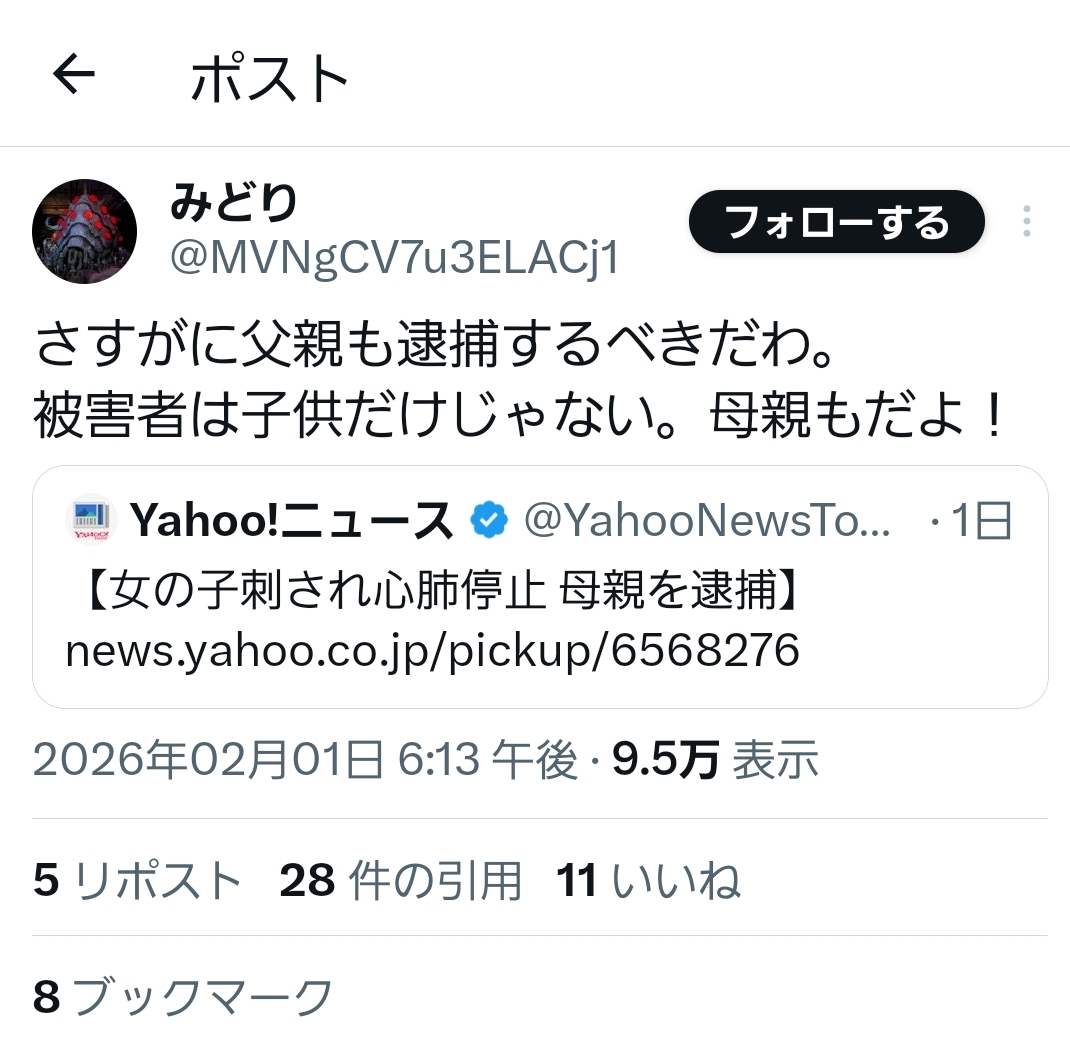View the 11 いいね likes list
The image size is (1070, 1044).
click(648, 880)
